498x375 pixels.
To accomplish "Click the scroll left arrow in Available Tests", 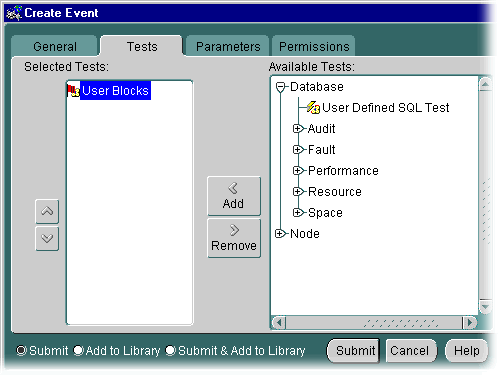I will [279, 323].
